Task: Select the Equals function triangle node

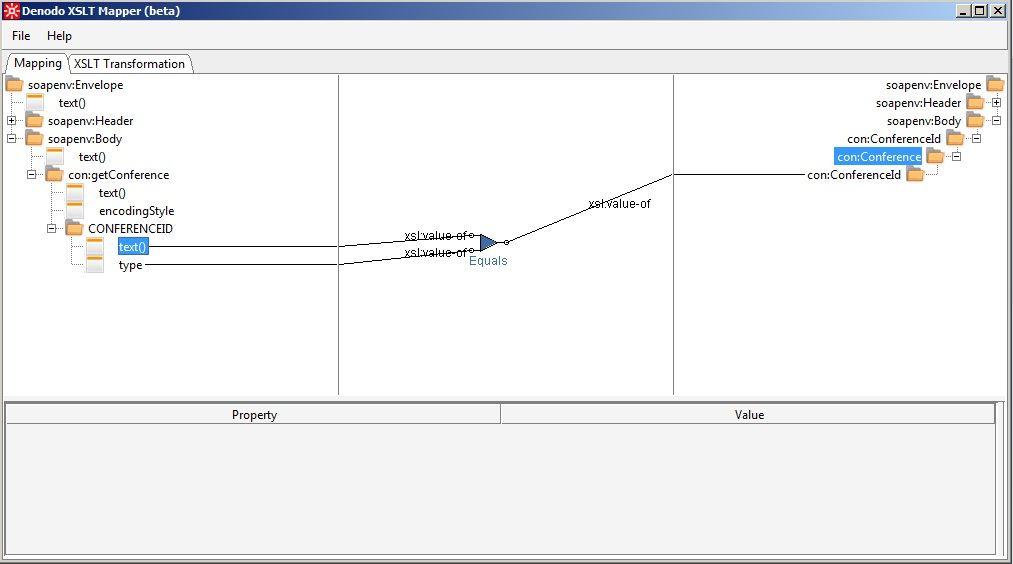Action: coord(488,243)
